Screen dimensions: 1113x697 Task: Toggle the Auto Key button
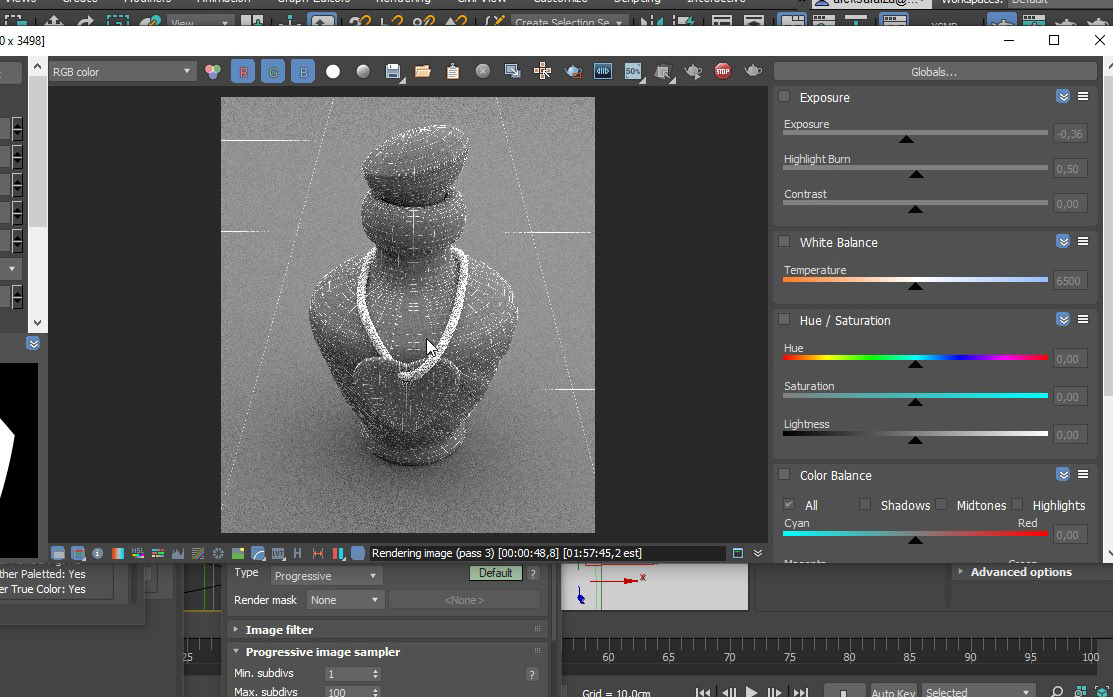pos(893,691)
